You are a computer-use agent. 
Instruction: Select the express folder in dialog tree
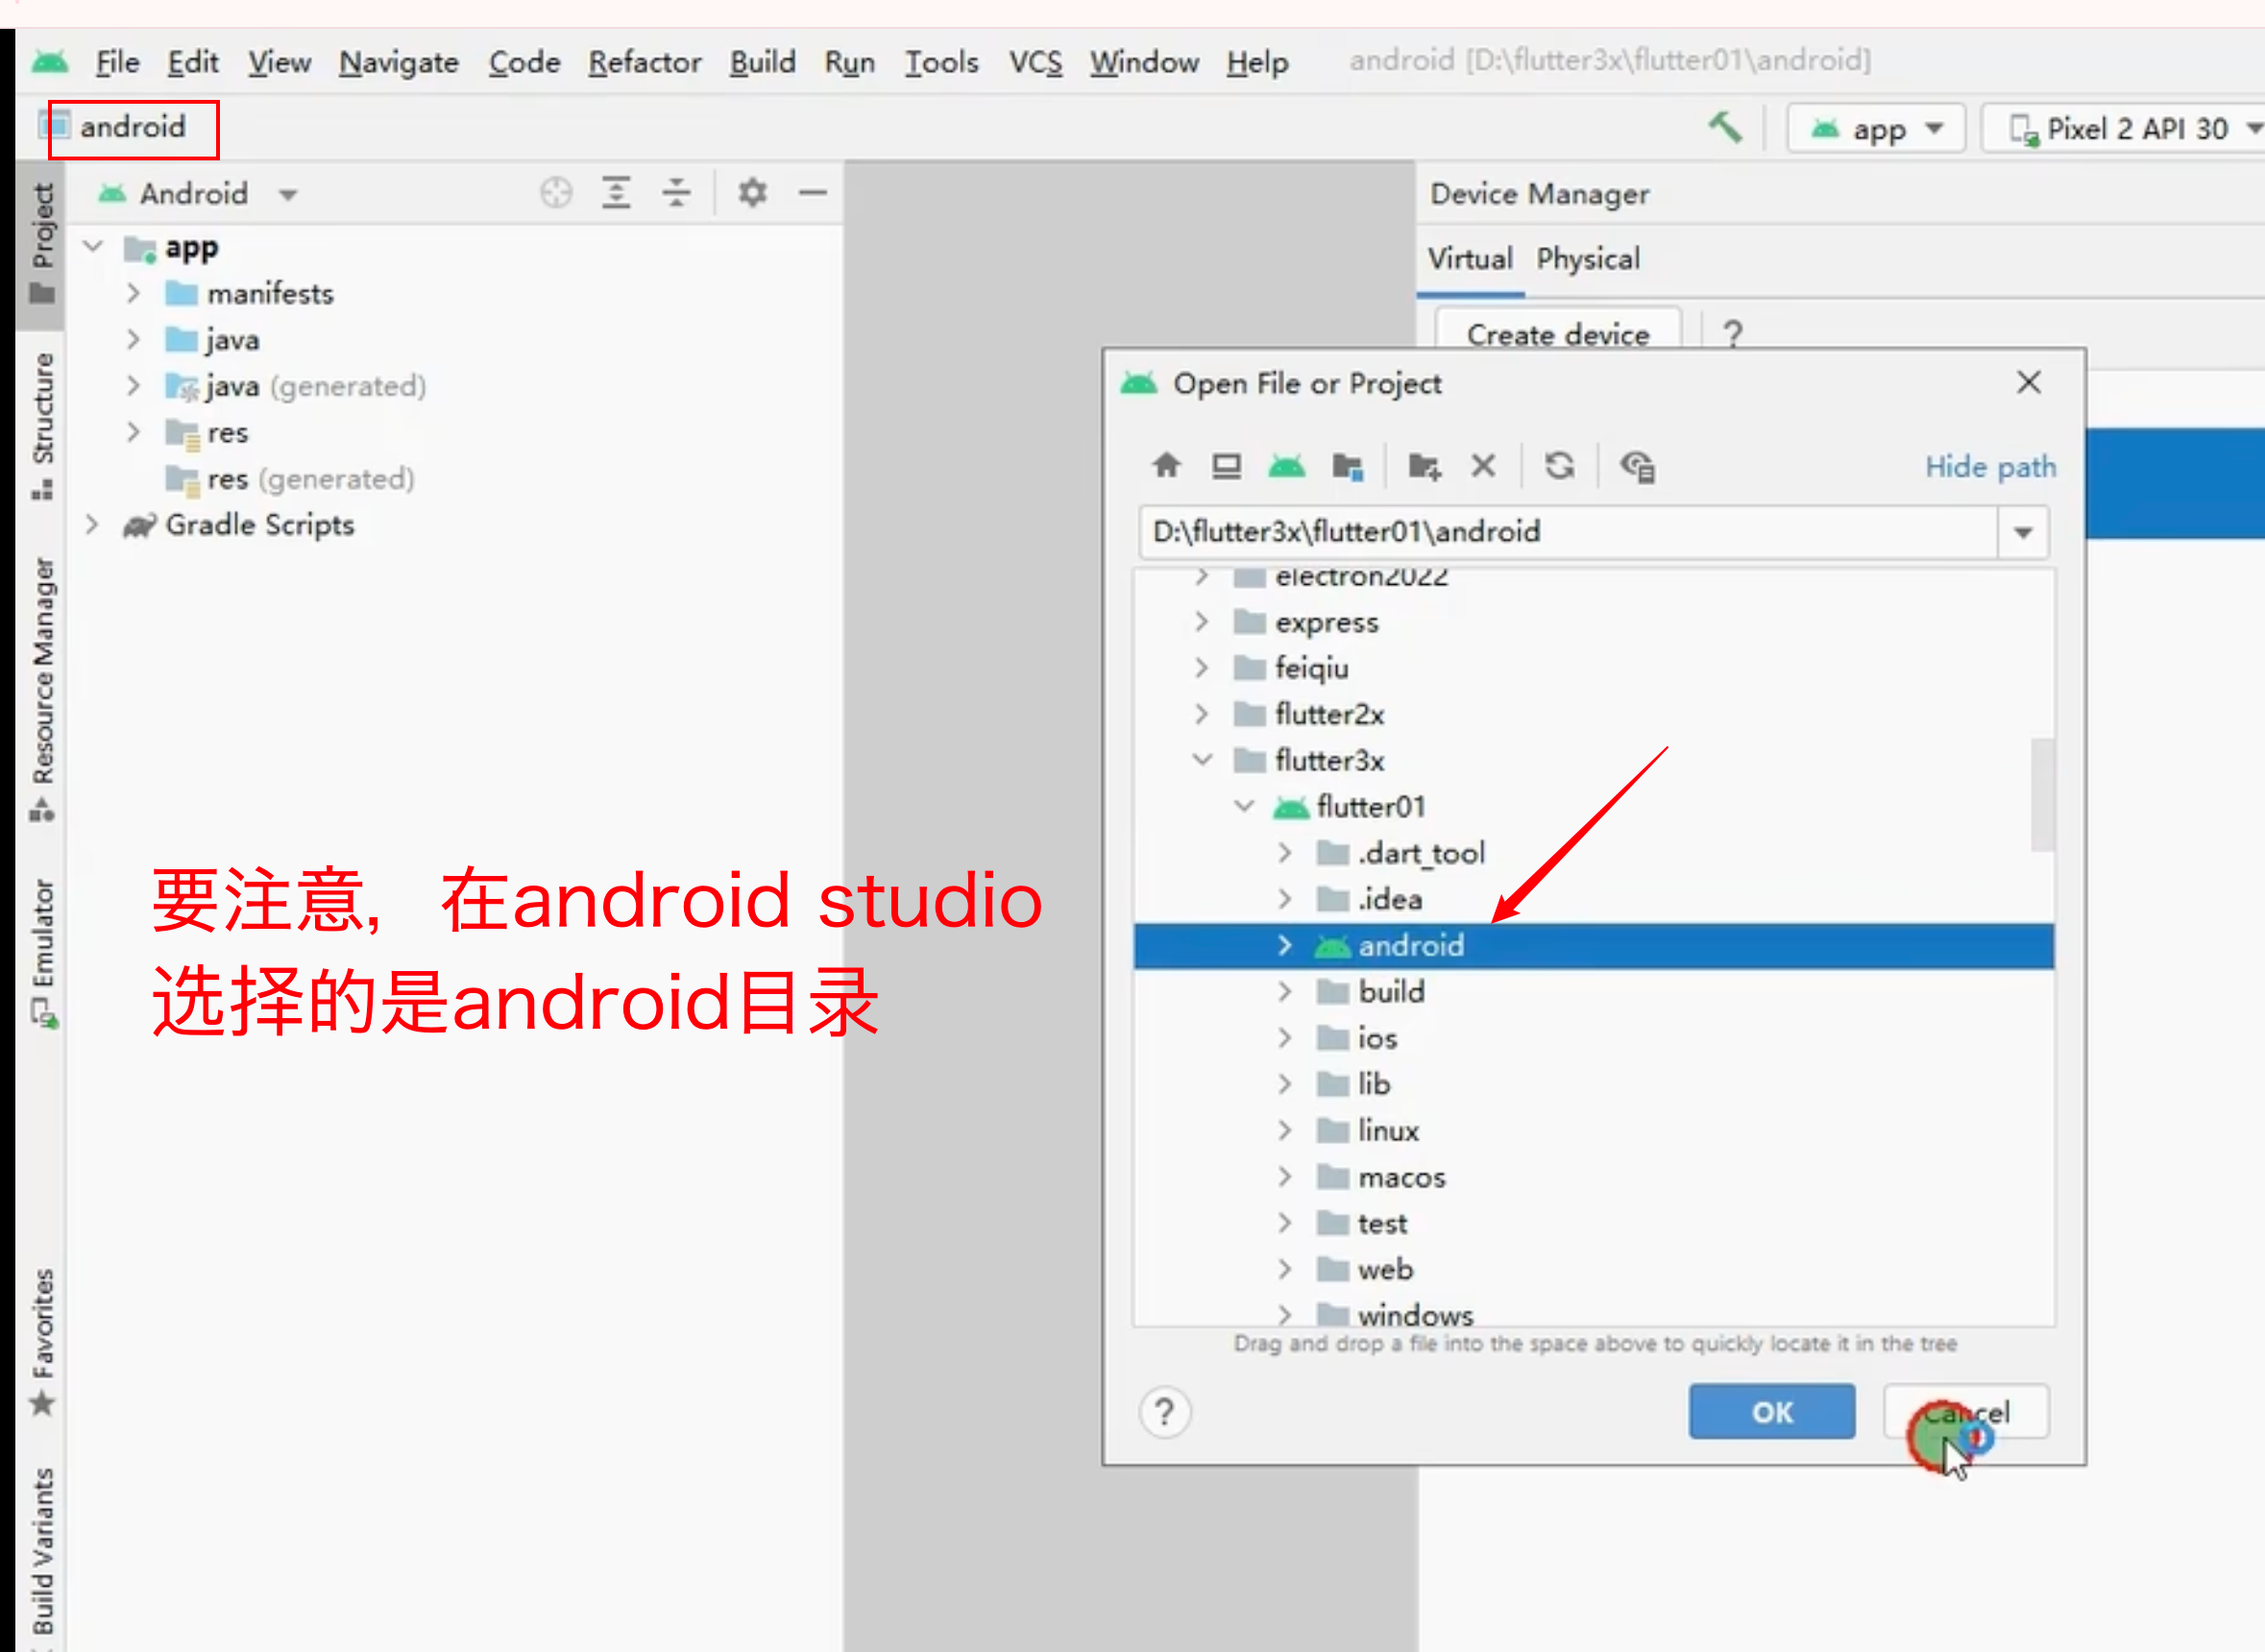(1326, 622)
